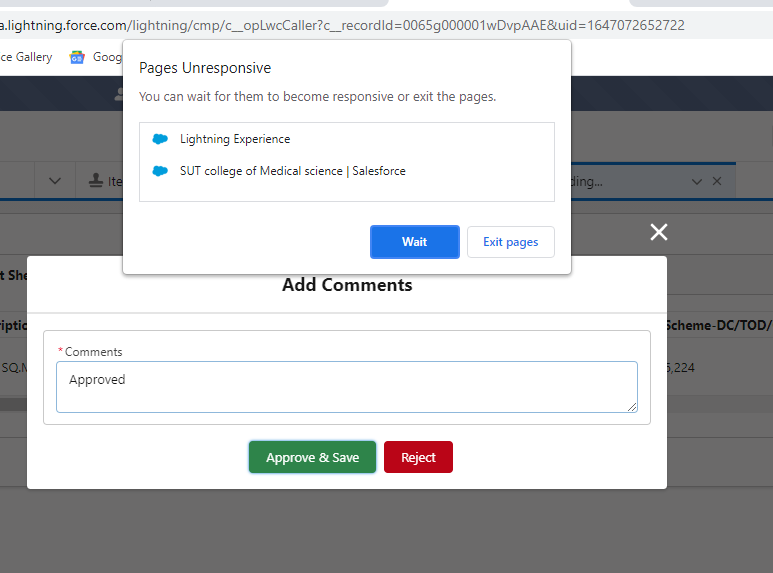Click the Add Comments heading
This screenshot has width=773, height=573.
click(347, 285)
